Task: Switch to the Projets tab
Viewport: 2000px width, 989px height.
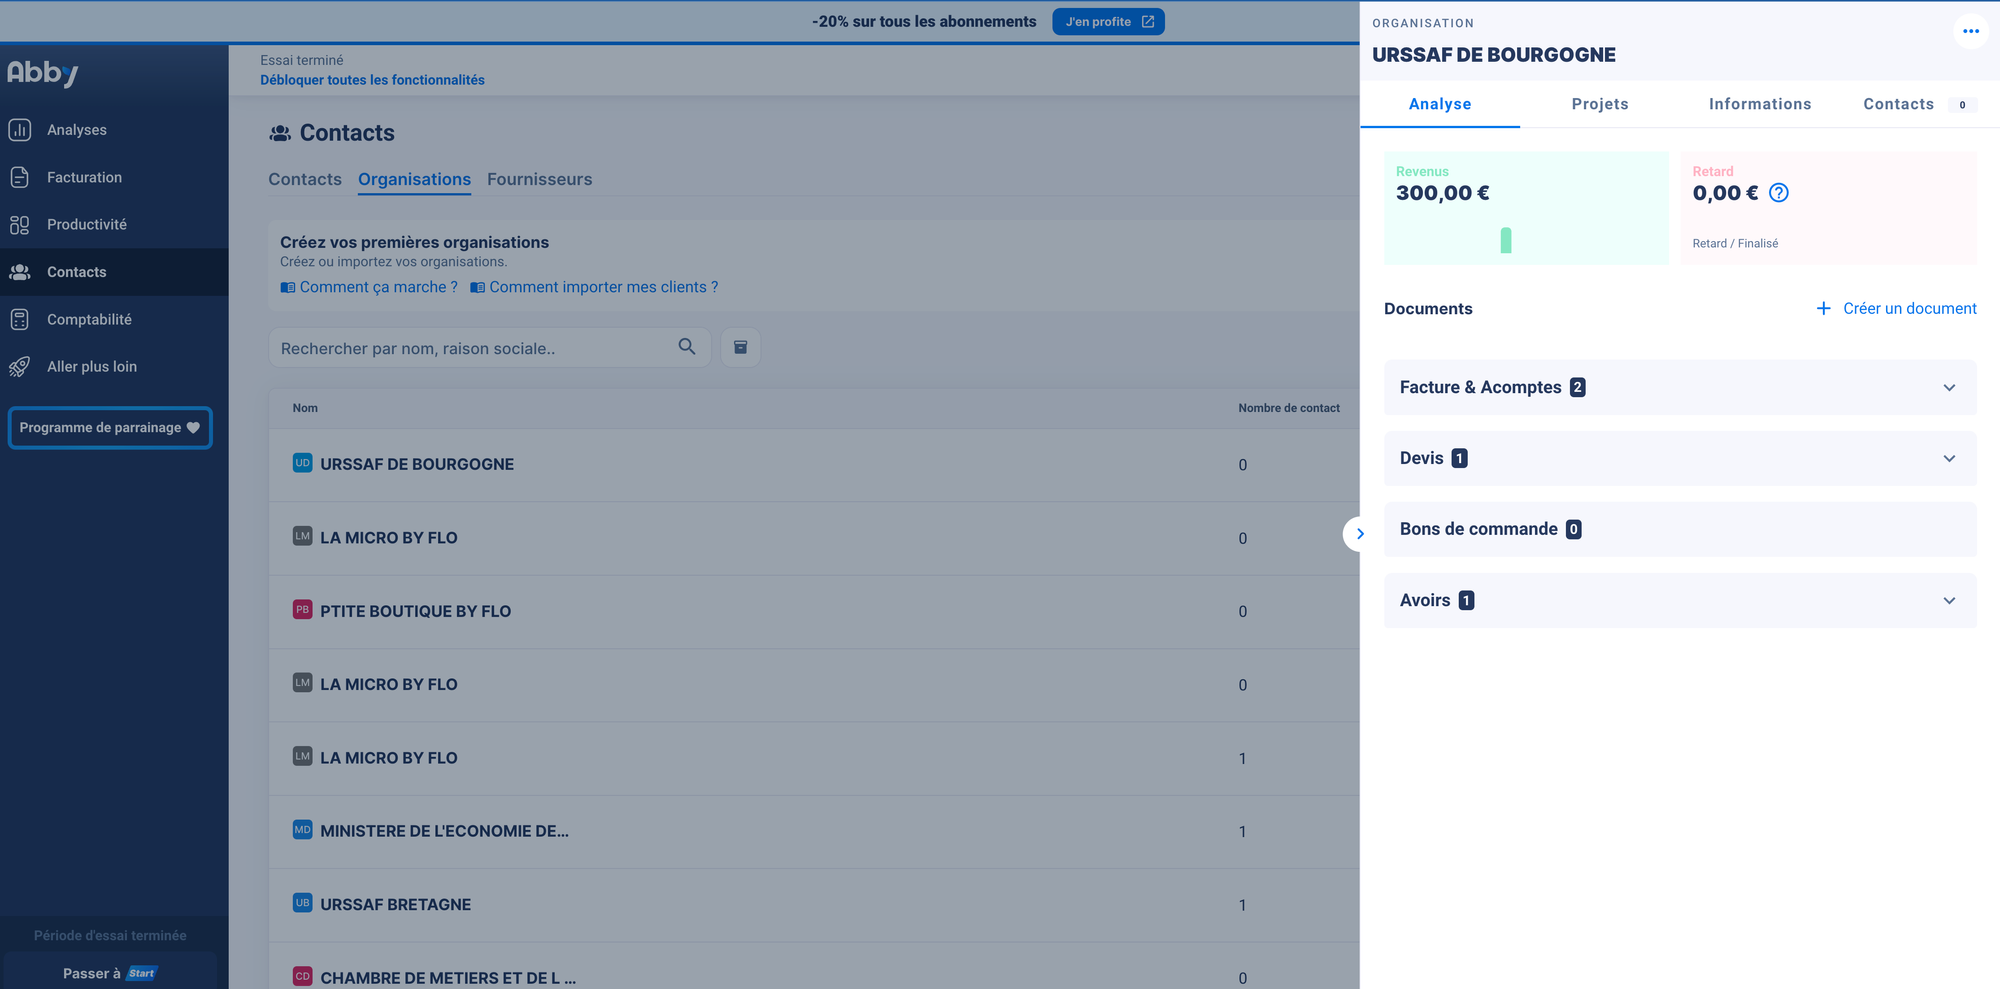Action: click(x=1600, y=104)
